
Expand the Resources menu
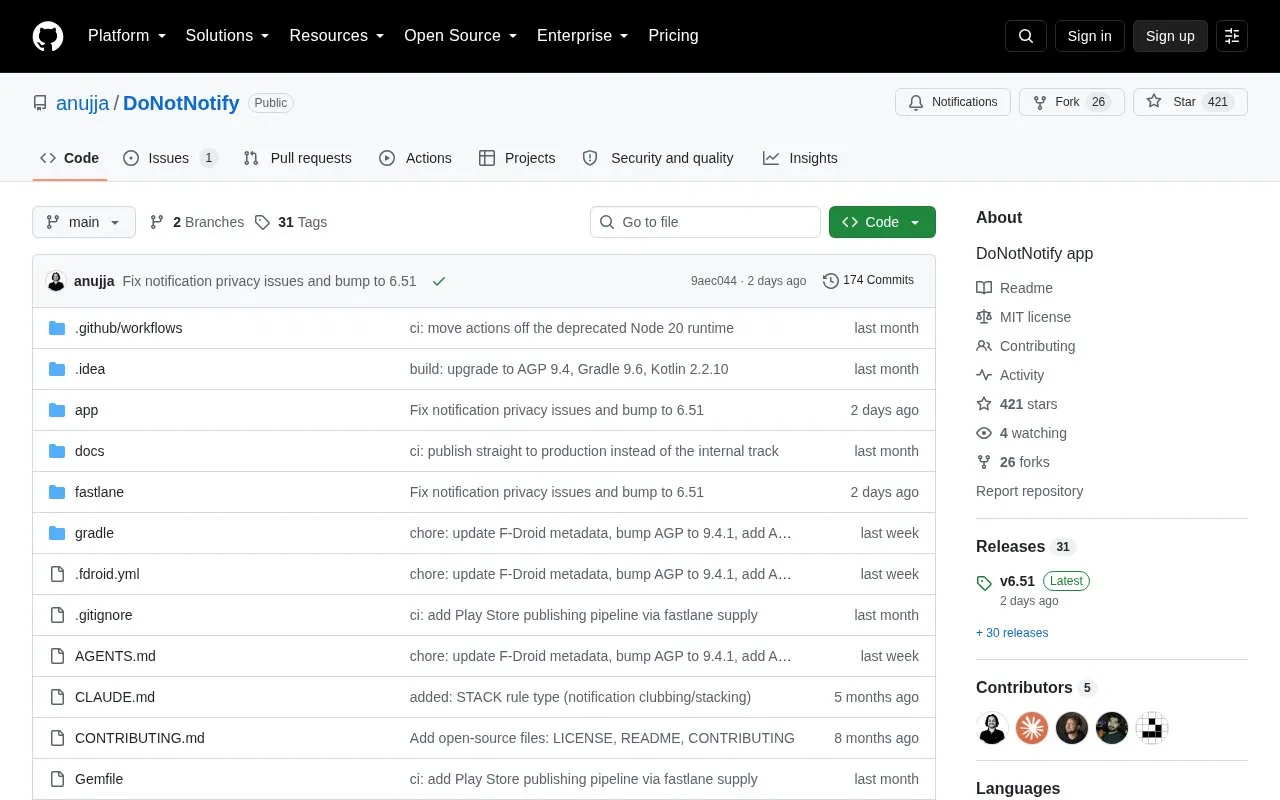337,36
